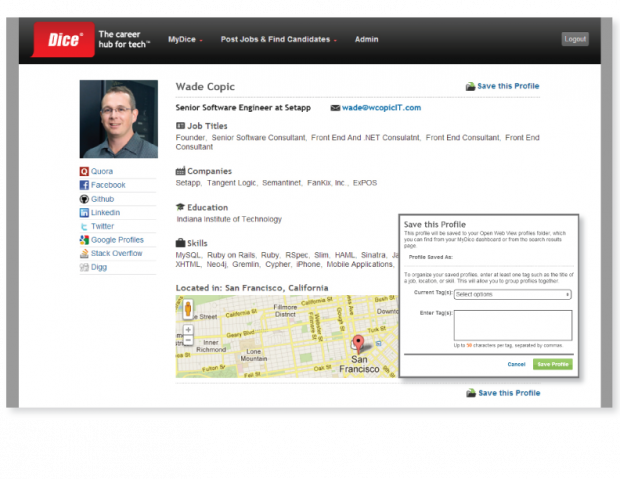Click the Skills briefcase icon

point(180,243)
